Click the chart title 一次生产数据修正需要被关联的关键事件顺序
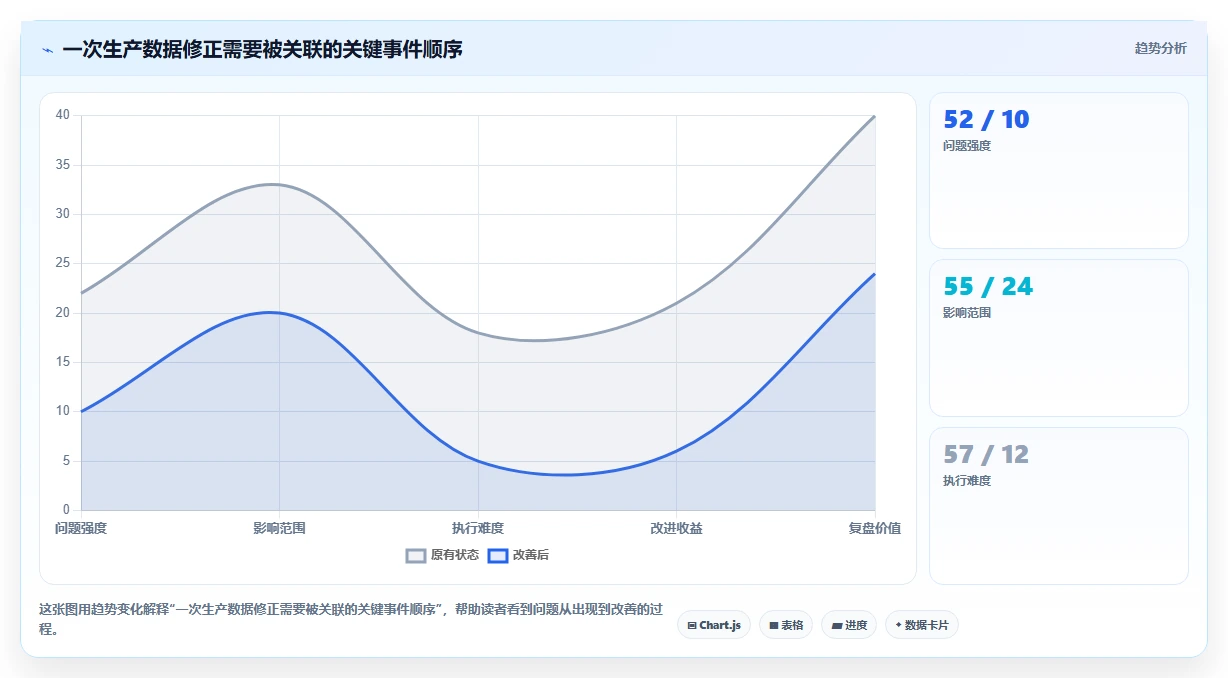 tap(262, 49)
